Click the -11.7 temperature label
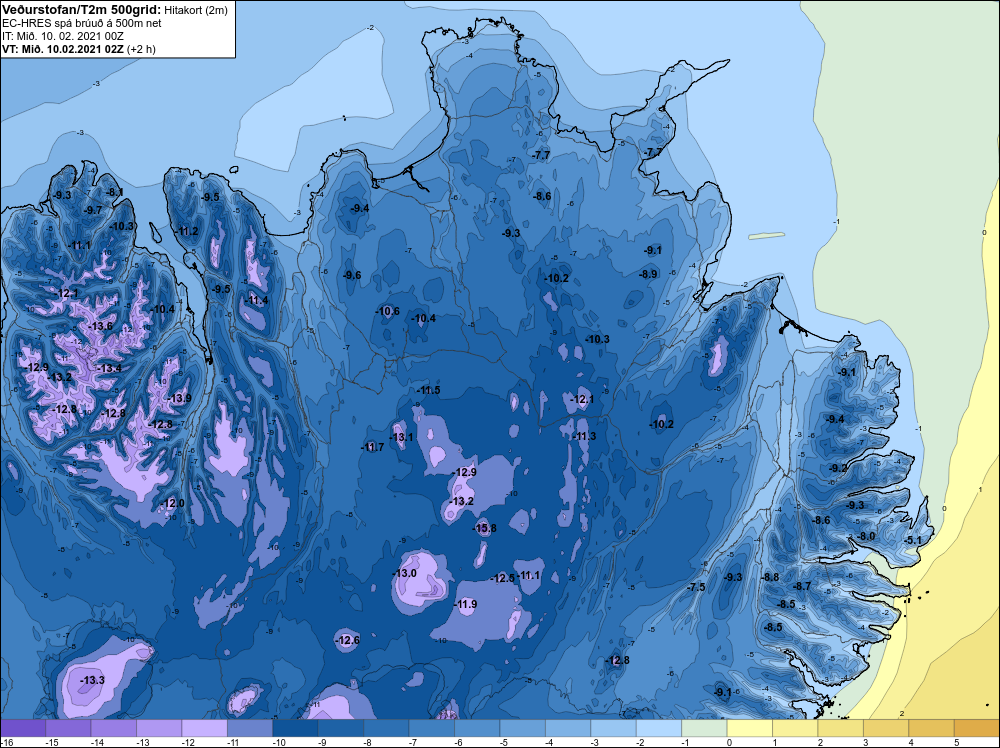The image size is (1000, 748). [x=372, y=447]
